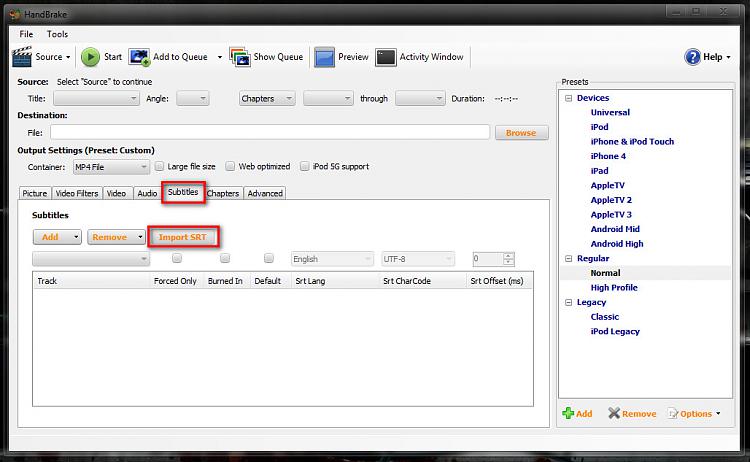Select the Universal preset
The height and width of the screenshot is (462, 750).
click(610, 112)
